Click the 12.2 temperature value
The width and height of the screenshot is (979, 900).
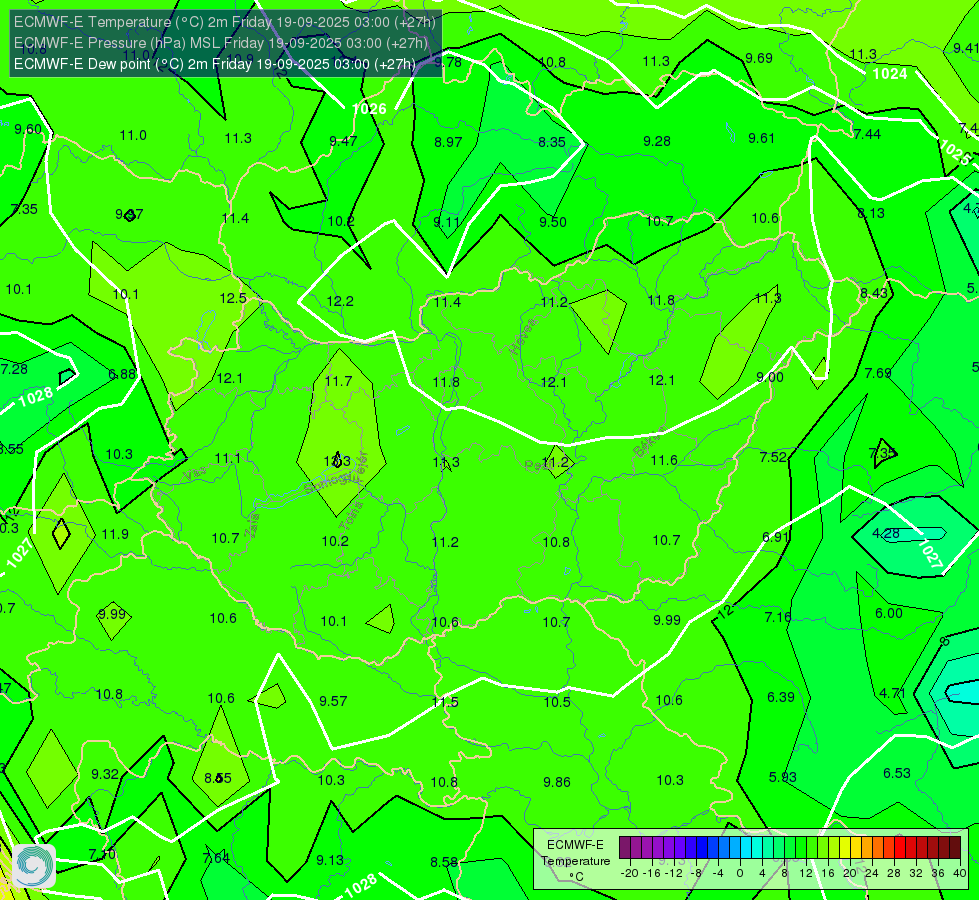340,302
